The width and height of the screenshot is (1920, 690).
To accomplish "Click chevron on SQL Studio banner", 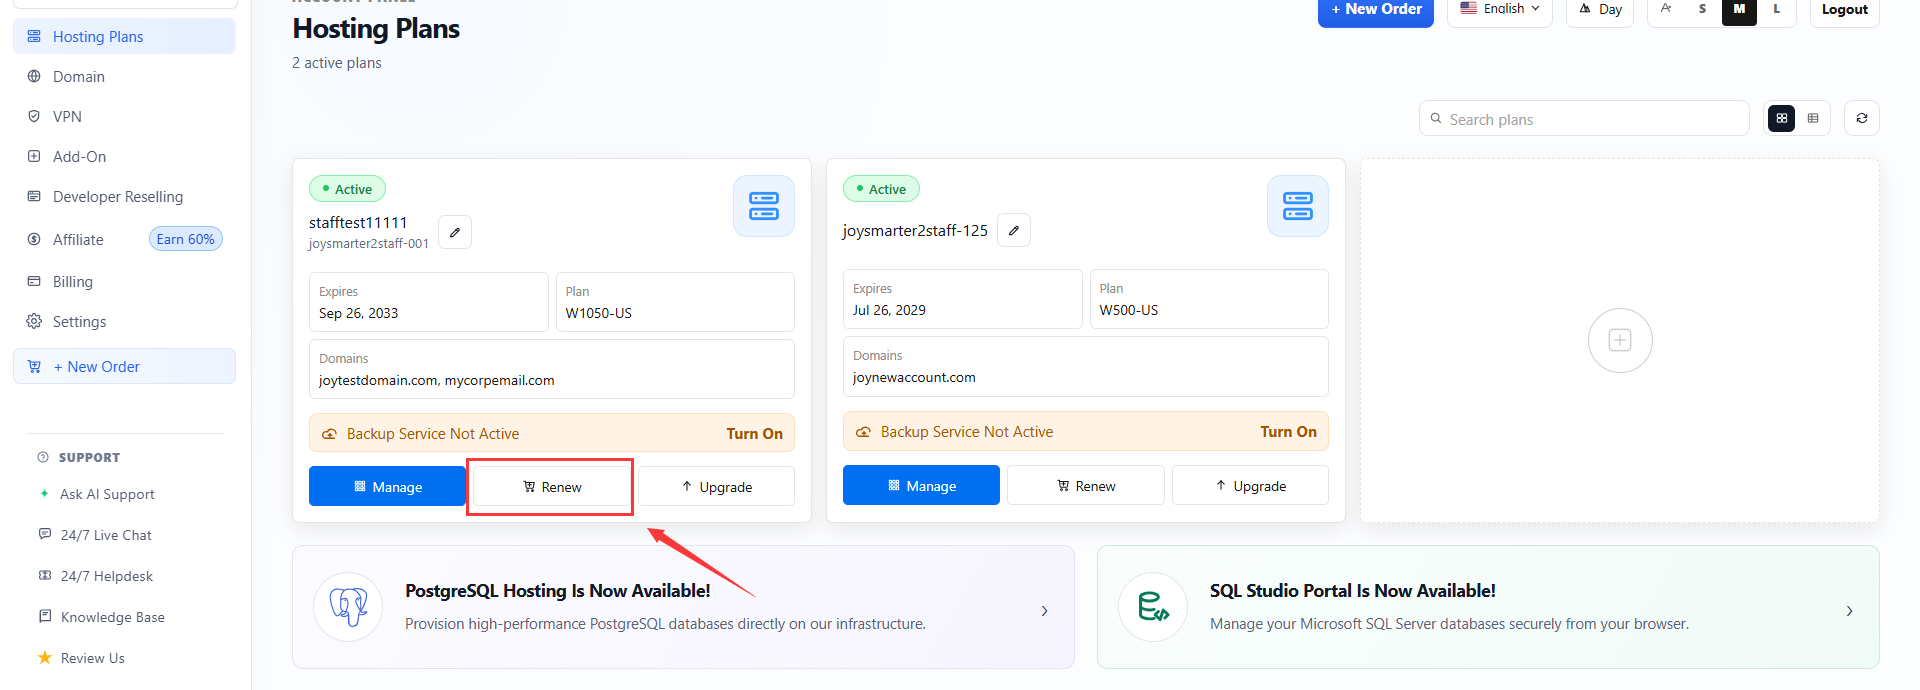I will tap(1849, 611).
